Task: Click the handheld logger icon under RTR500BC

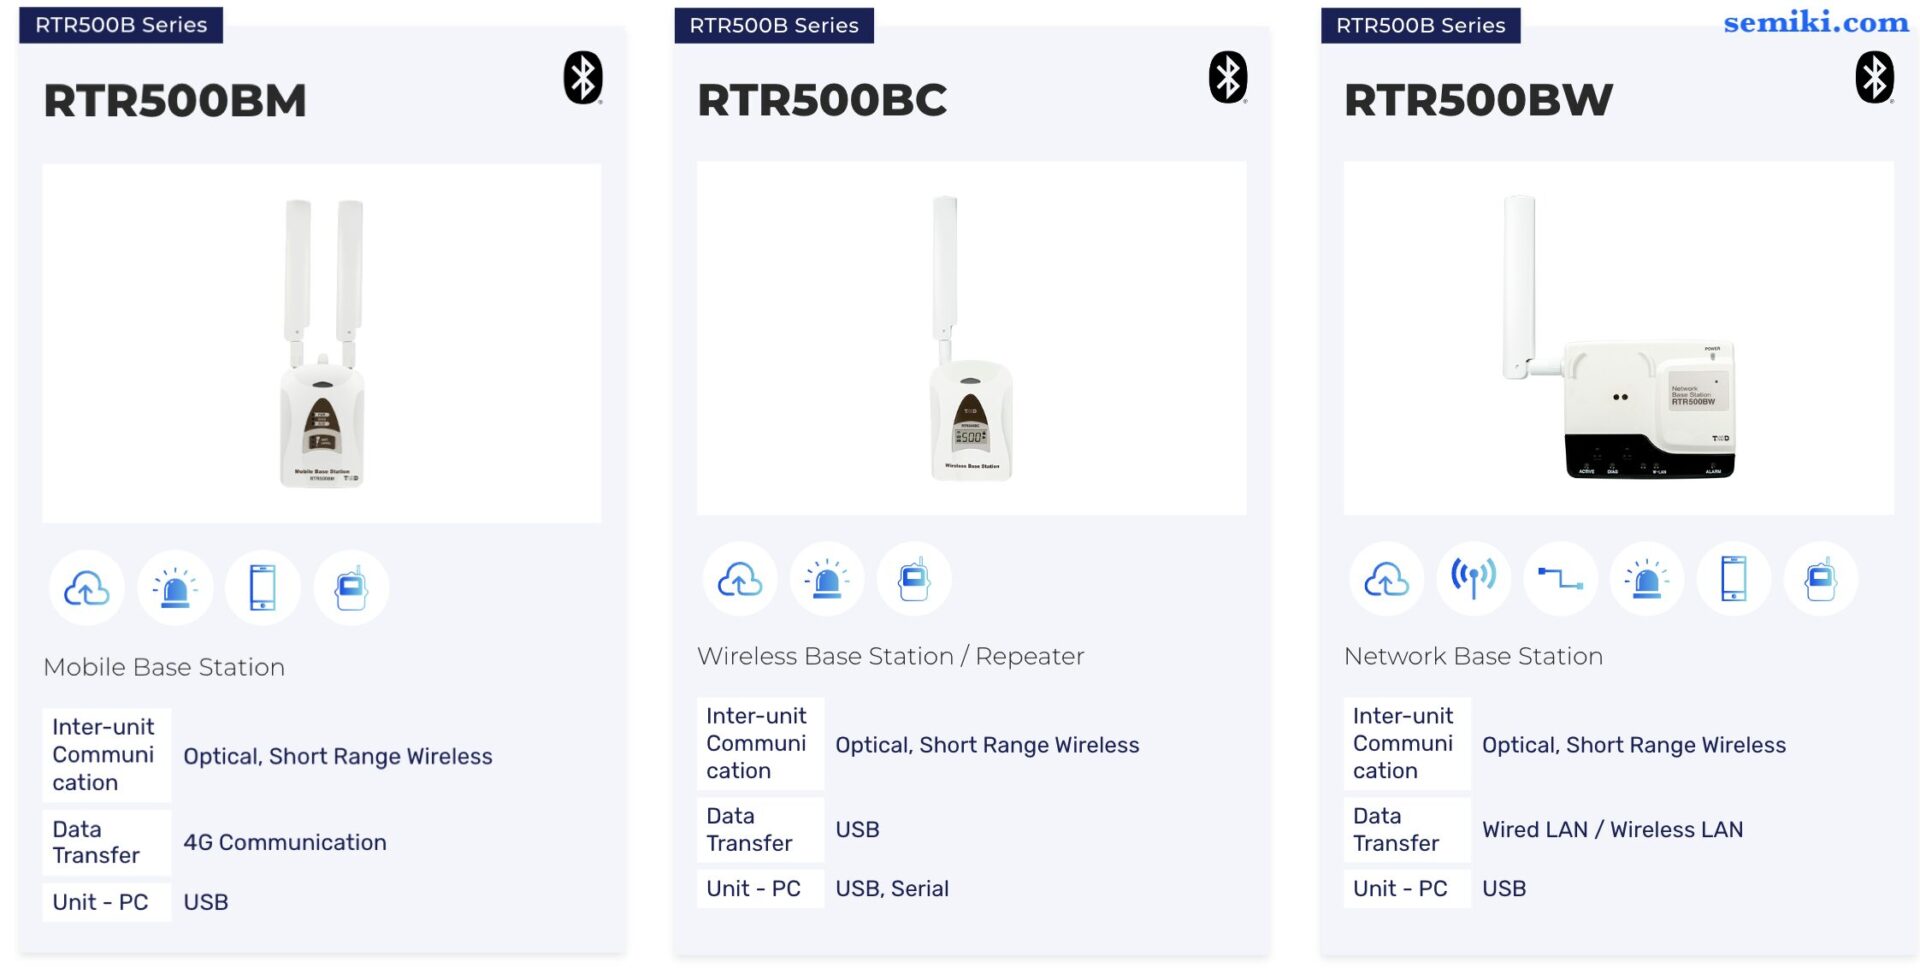Action: click(914, 579)
